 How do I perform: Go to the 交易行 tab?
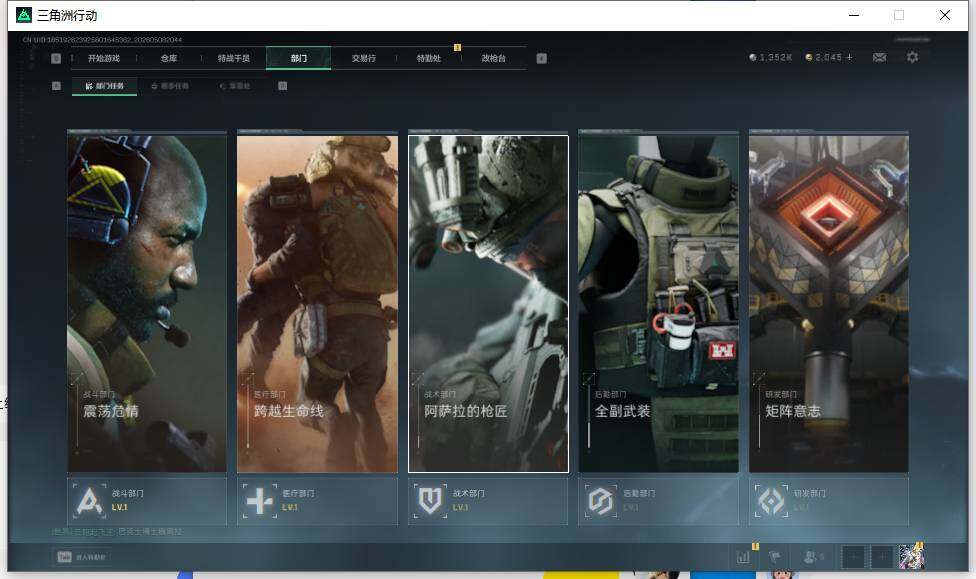[x=364, y=58]
